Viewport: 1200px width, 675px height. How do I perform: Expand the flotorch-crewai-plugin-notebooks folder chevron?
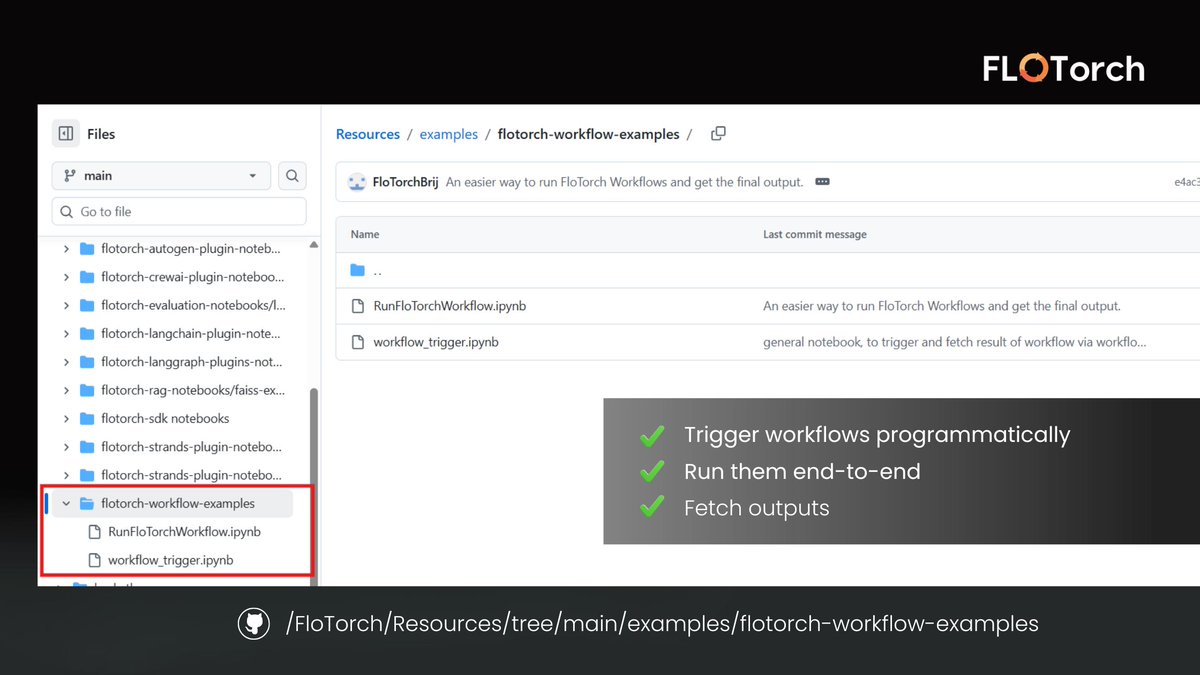pos(66,277)
